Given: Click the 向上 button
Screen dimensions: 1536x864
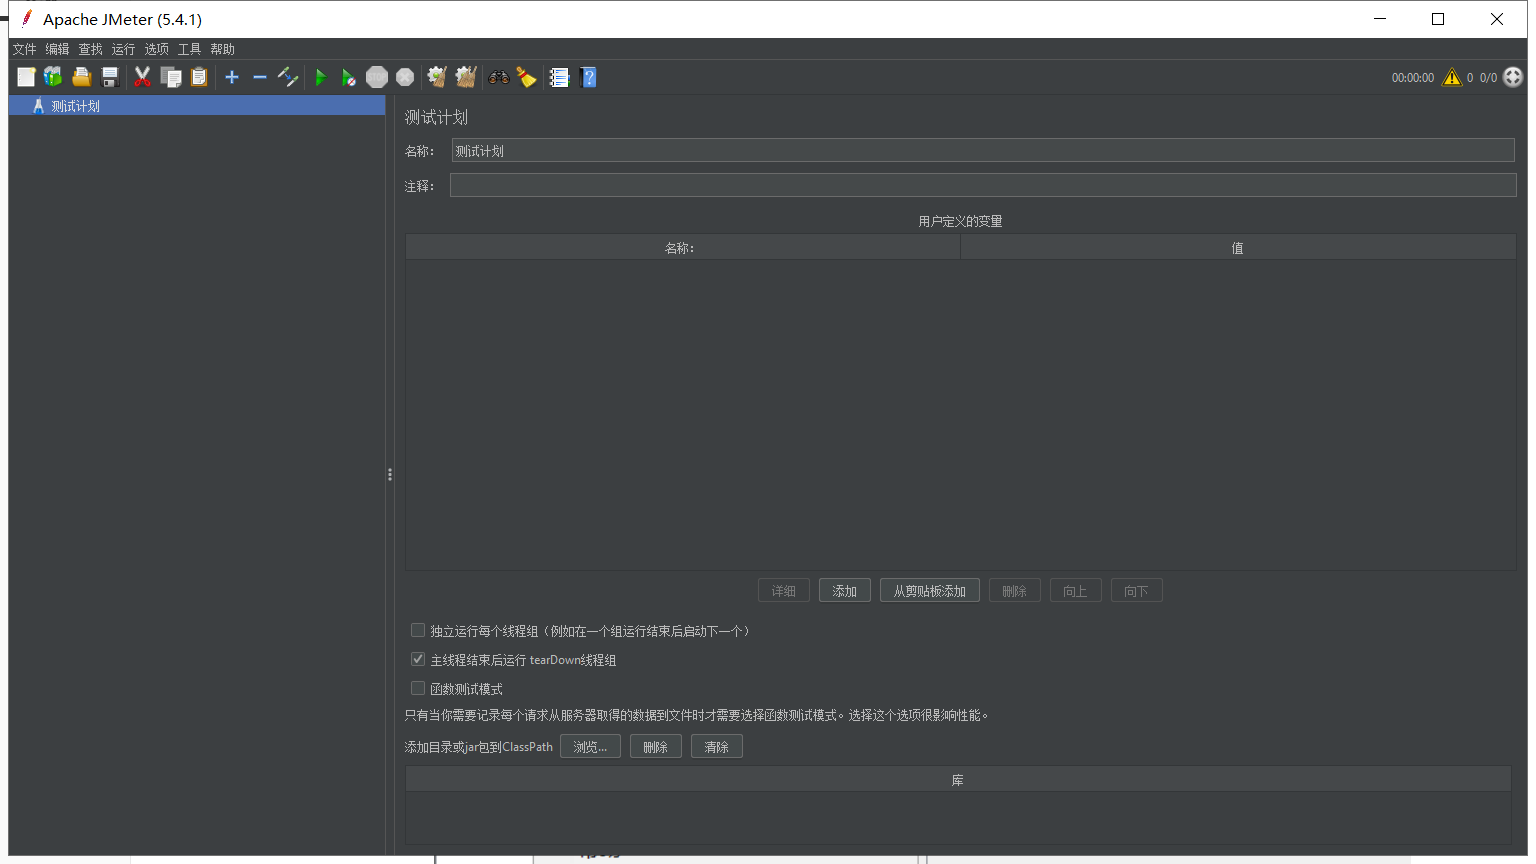Looking at the screenshot, I should (1076, 591).
